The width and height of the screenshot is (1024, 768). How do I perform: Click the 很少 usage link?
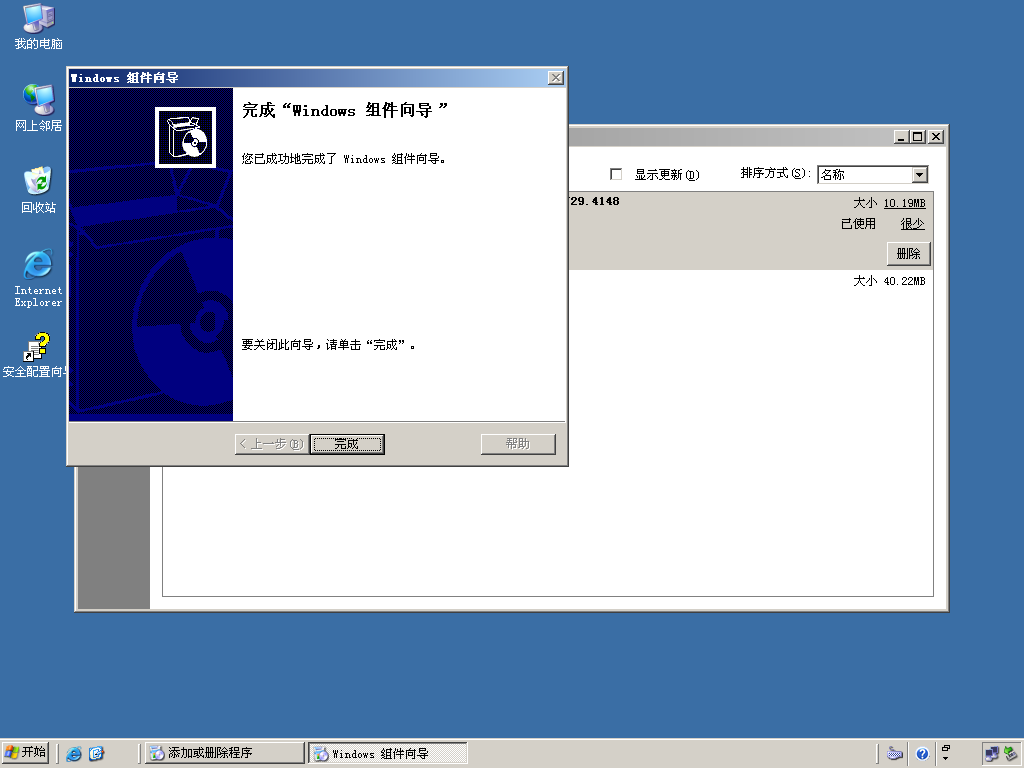tap(912, 224)
